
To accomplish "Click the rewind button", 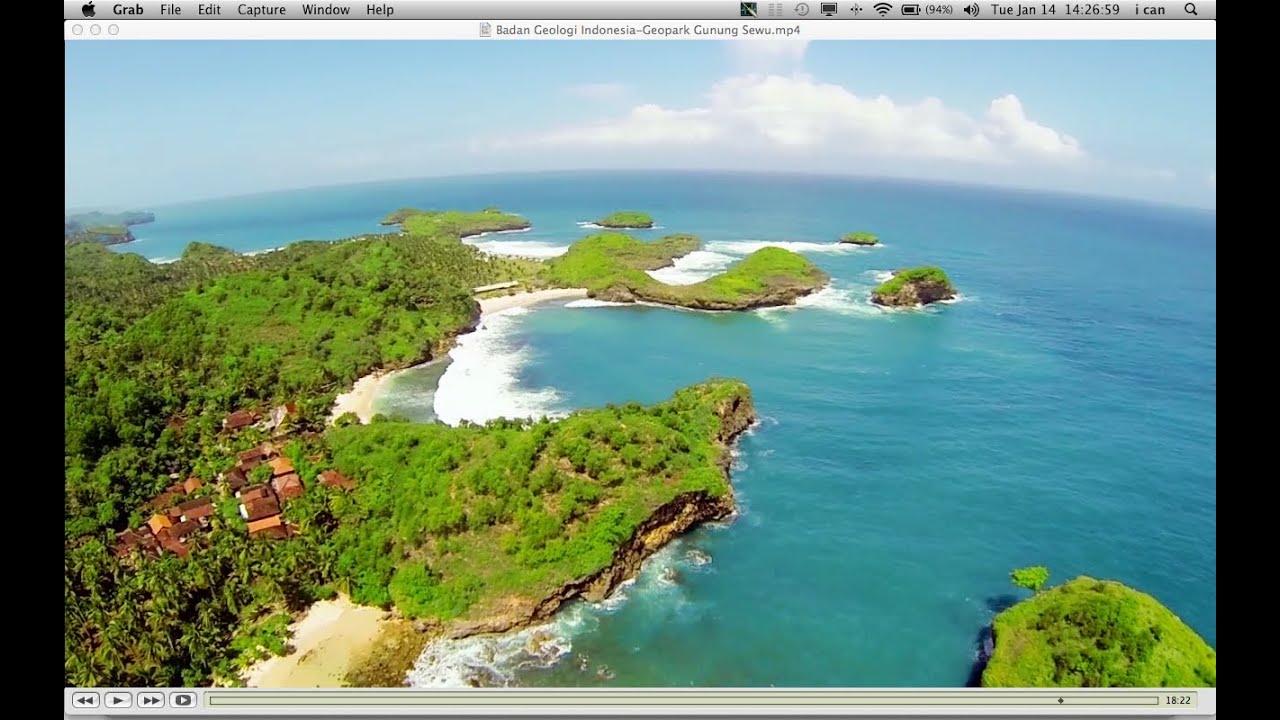I will coord(86,700).
